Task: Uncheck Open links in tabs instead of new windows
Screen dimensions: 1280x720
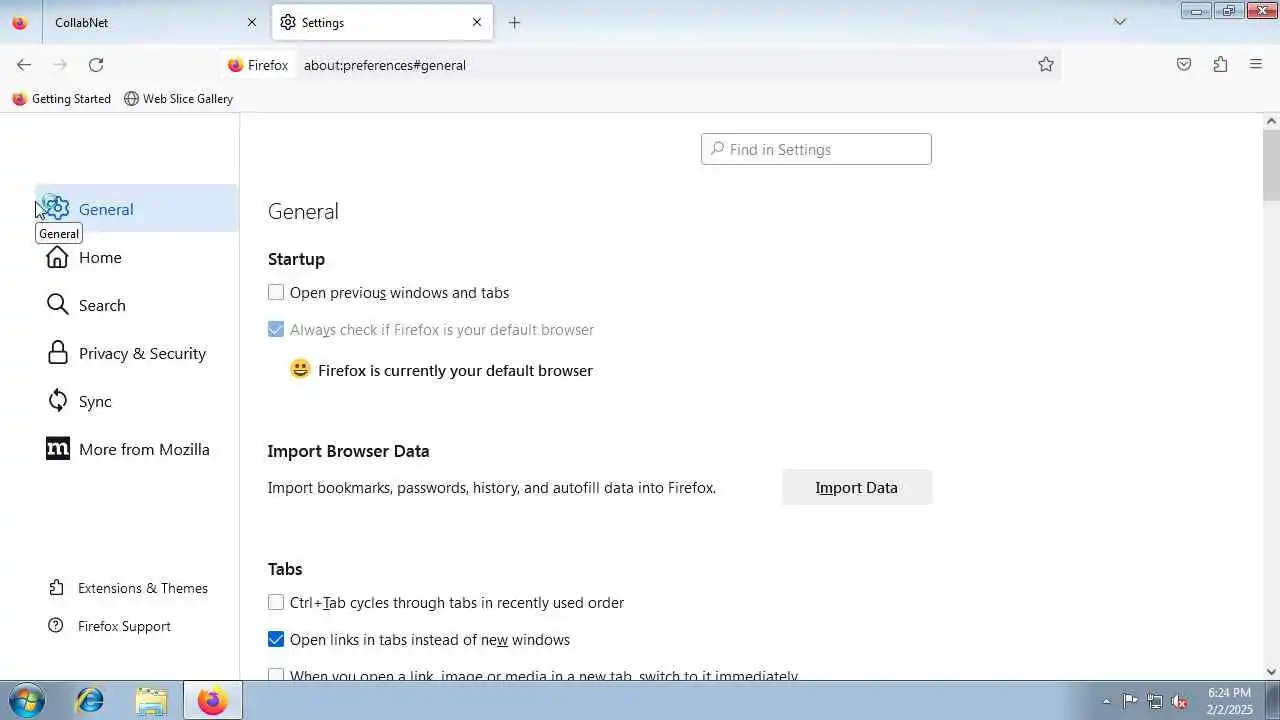Action: [x=276, y=640]
